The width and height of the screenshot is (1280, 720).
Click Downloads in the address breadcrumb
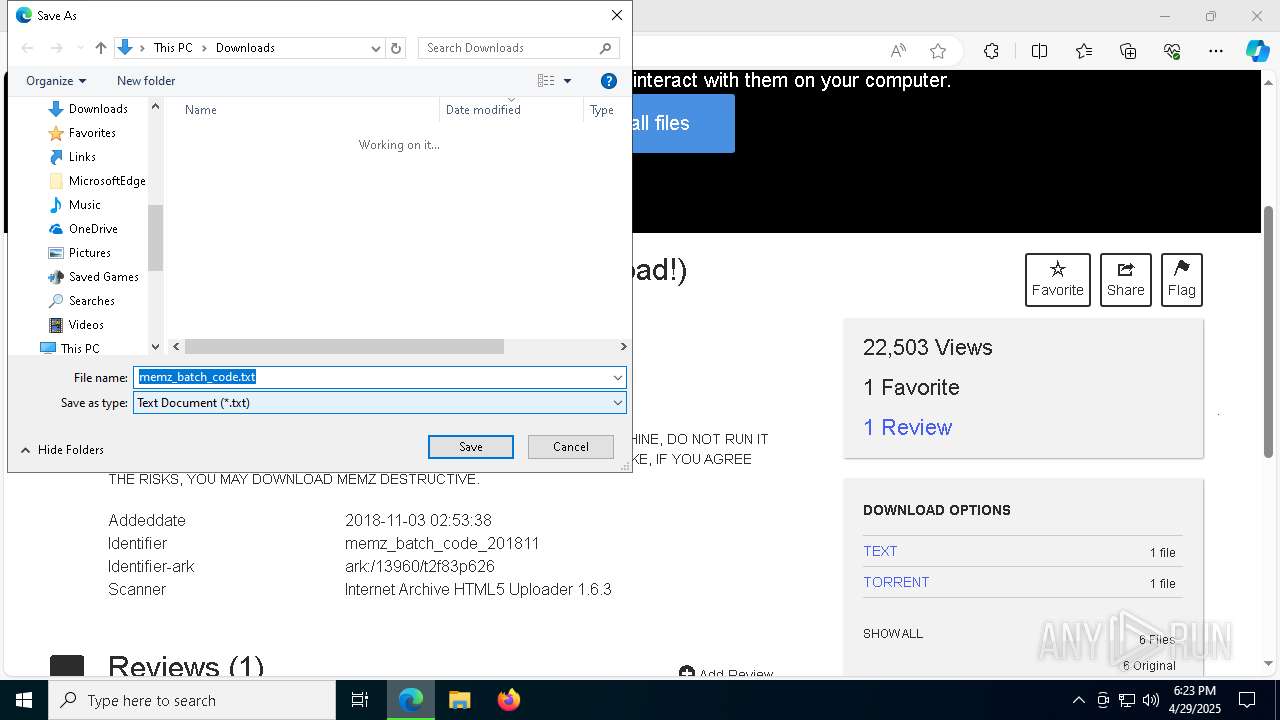(x=245, y=48)
